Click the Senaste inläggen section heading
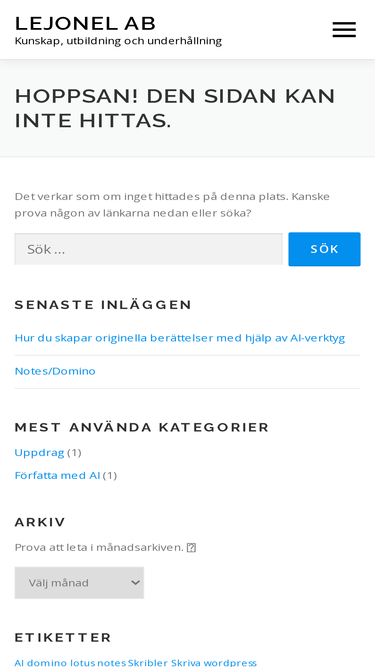This screenshot has width=375, height=667. coord(103,305)
